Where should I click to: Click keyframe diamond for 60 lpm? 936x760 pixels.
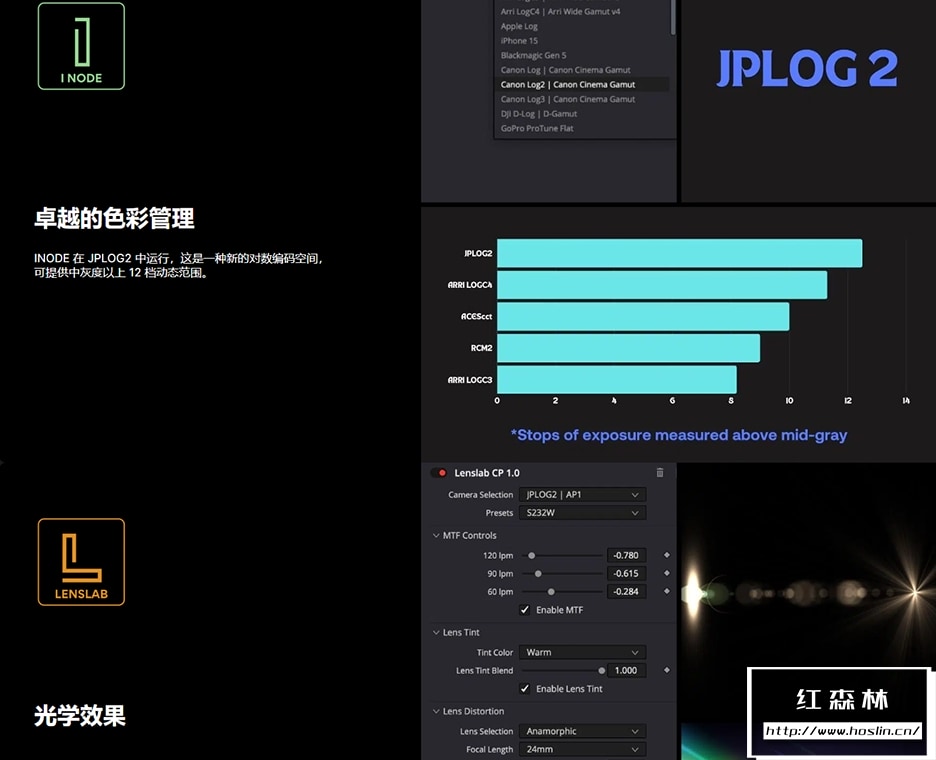[667, 591]
